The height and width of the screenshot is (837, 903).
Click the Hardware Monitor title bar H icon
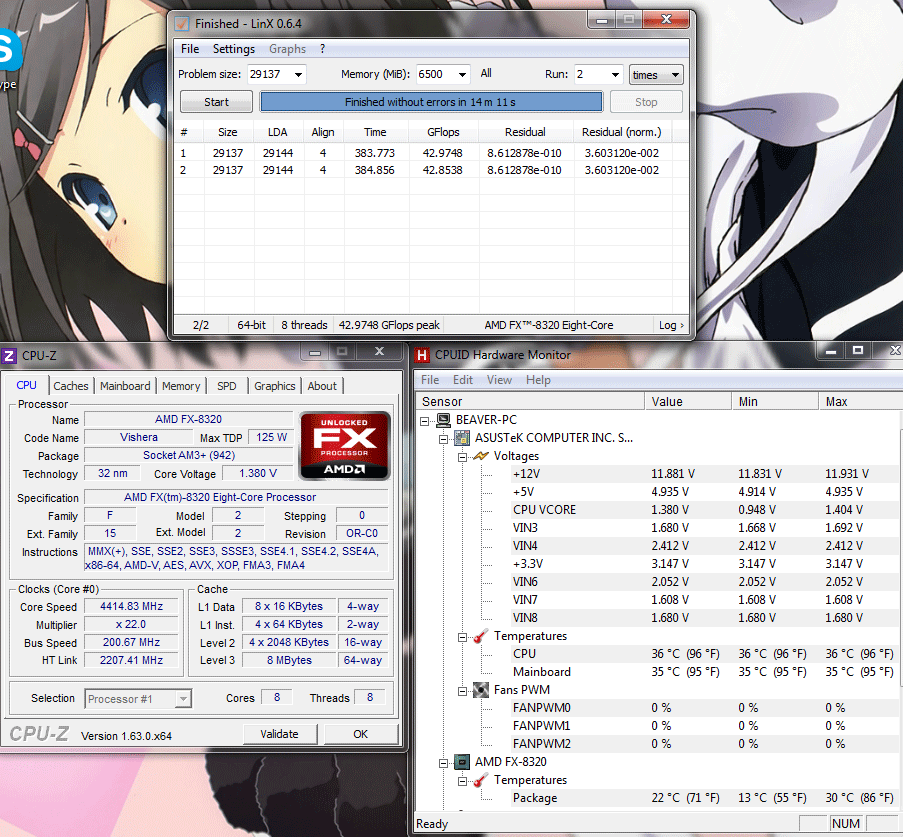(422, 355)
